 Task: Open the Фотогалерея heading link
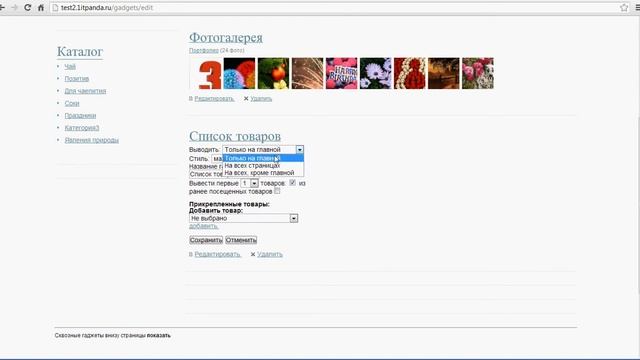click(x=226, y=38)
